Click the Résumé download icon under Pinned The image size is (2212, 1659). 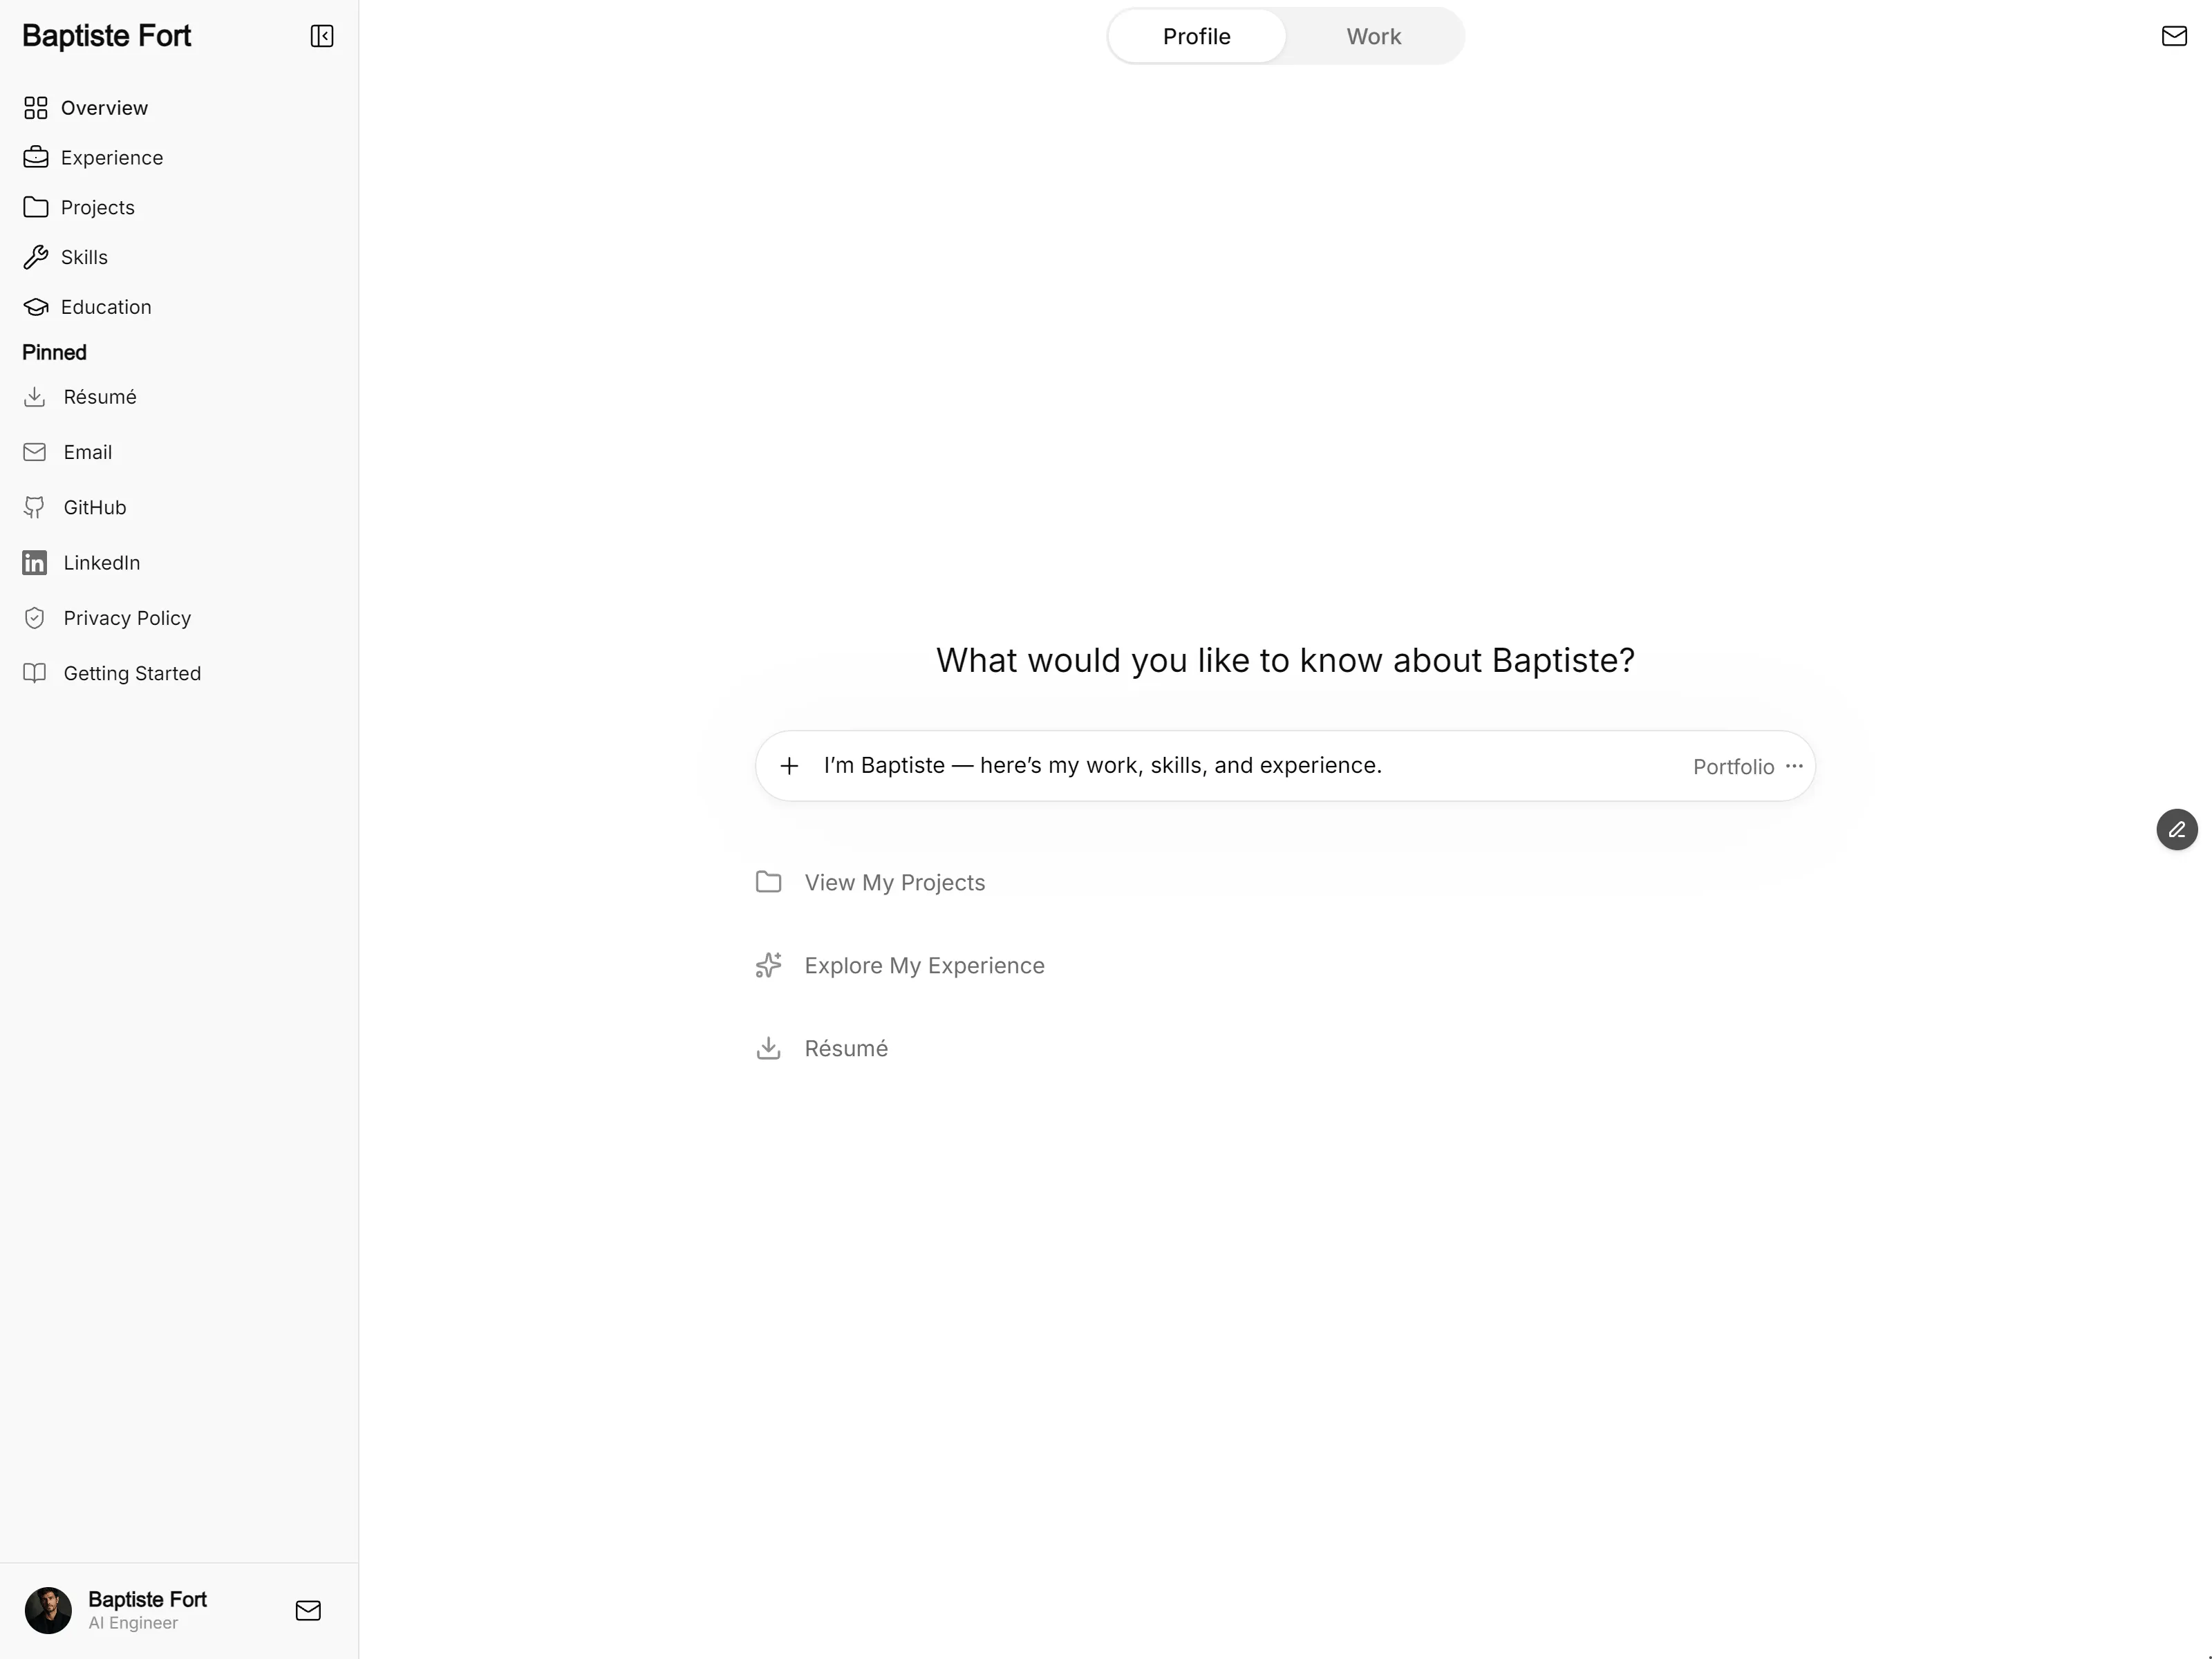click(x=35, y=397)
